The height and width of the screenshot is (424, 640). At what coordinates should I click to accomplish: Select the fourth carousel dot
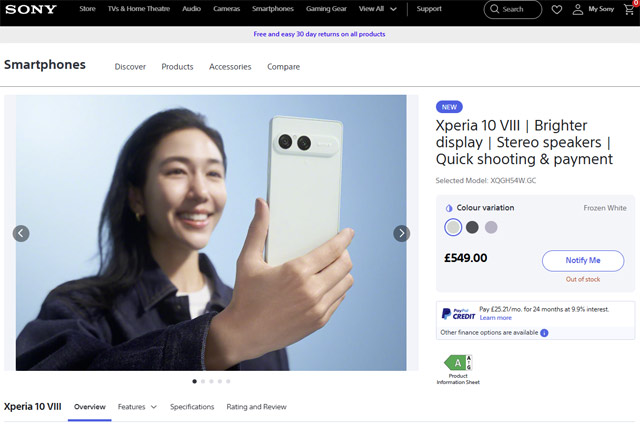click(220, 381)
